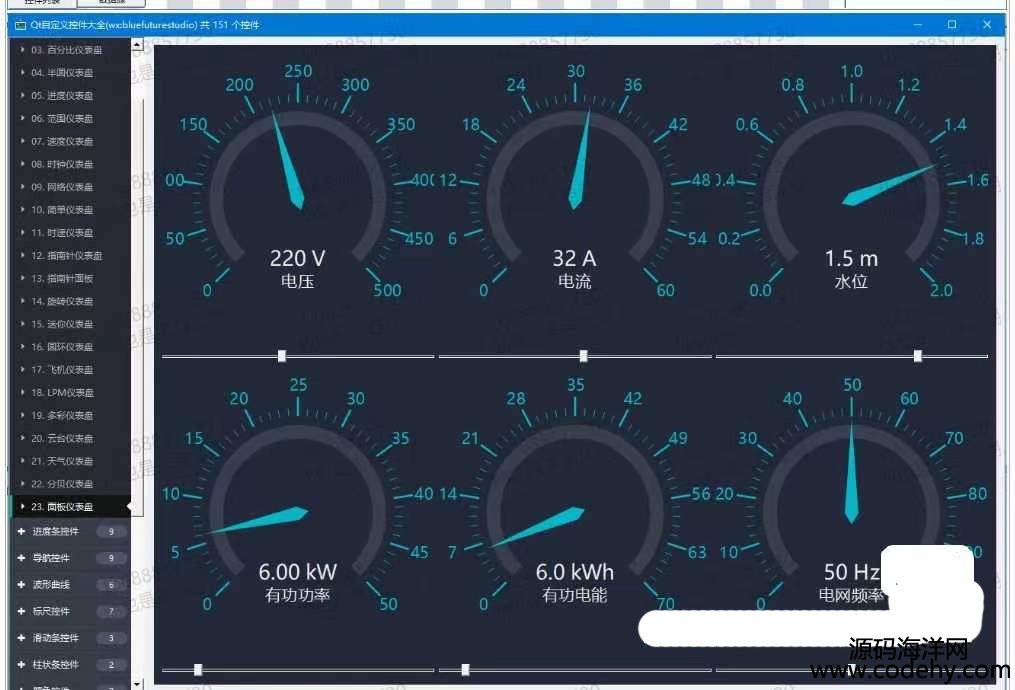Click the arrow icon beside 17. 飞机仪表盘
1015x690 pixels.
tap(23, 370)
